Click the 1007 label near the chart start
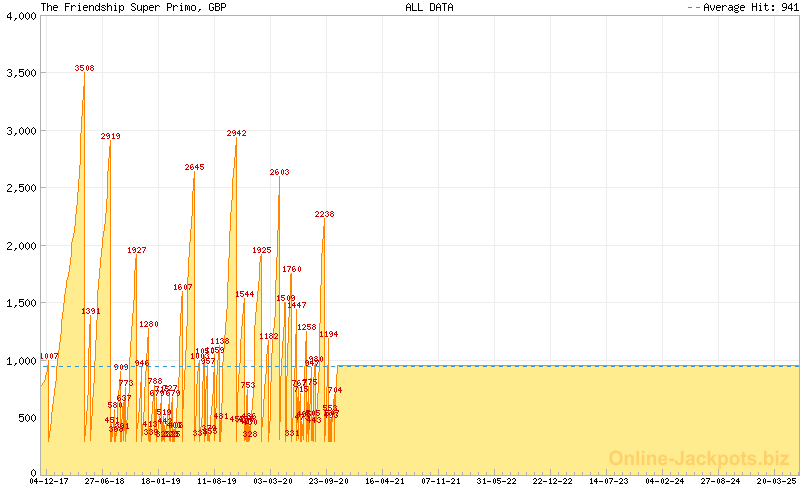 [x=49, y=356]
